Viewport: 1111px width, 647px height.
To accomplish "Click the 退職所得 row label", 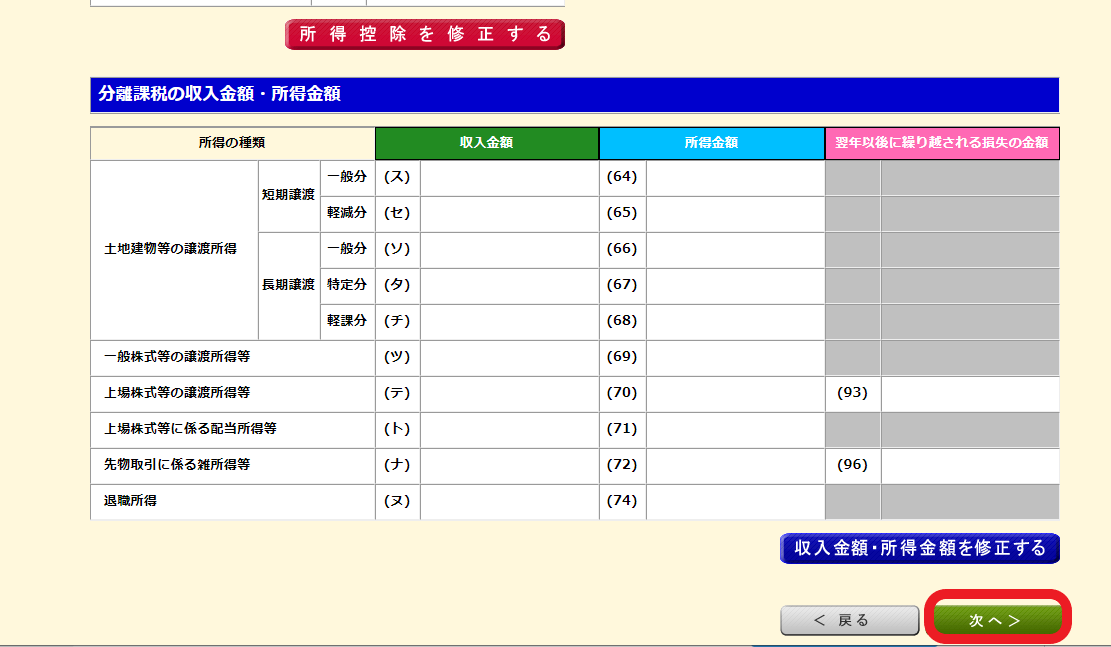I will (x=130, y=500).
